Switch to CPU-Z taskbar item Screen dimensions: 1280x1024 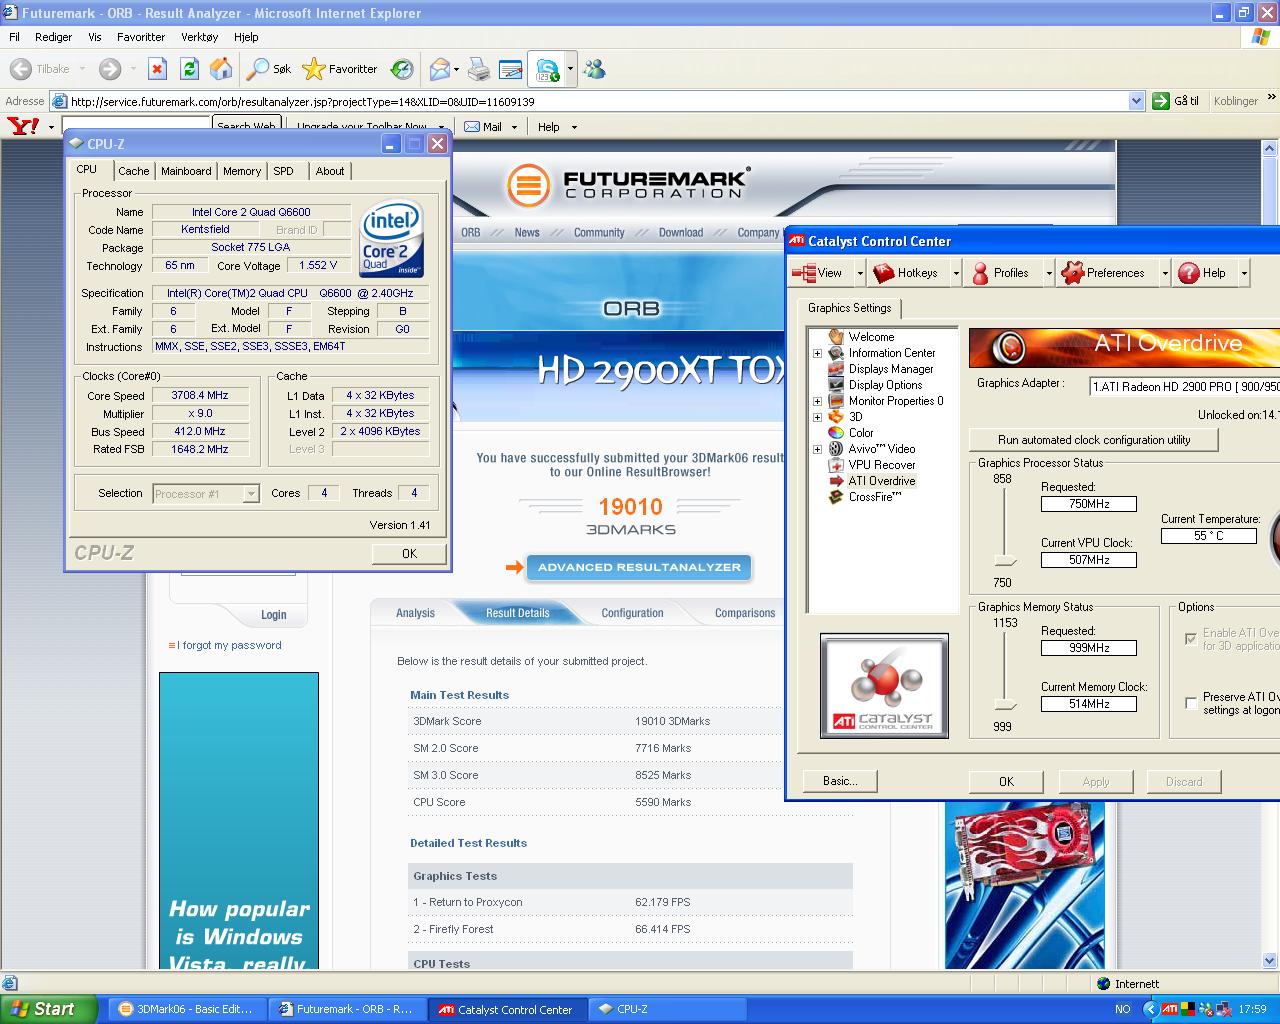[x=668, y=1009]
